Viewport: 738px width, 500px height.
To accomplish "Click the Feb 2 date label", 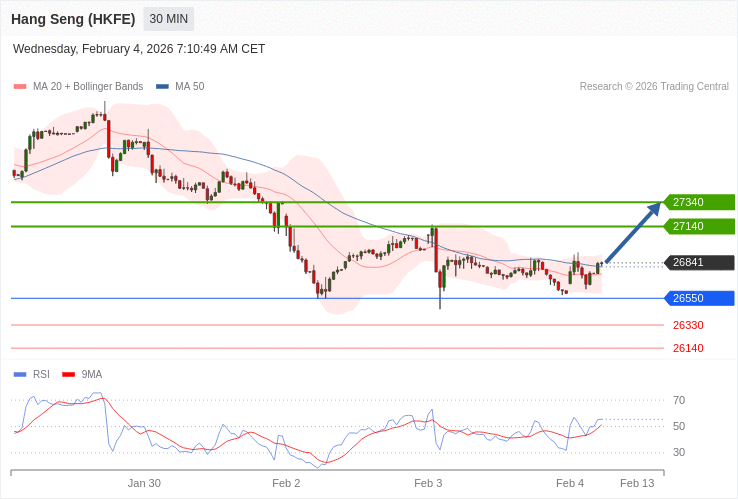I will tap(286, 484).
